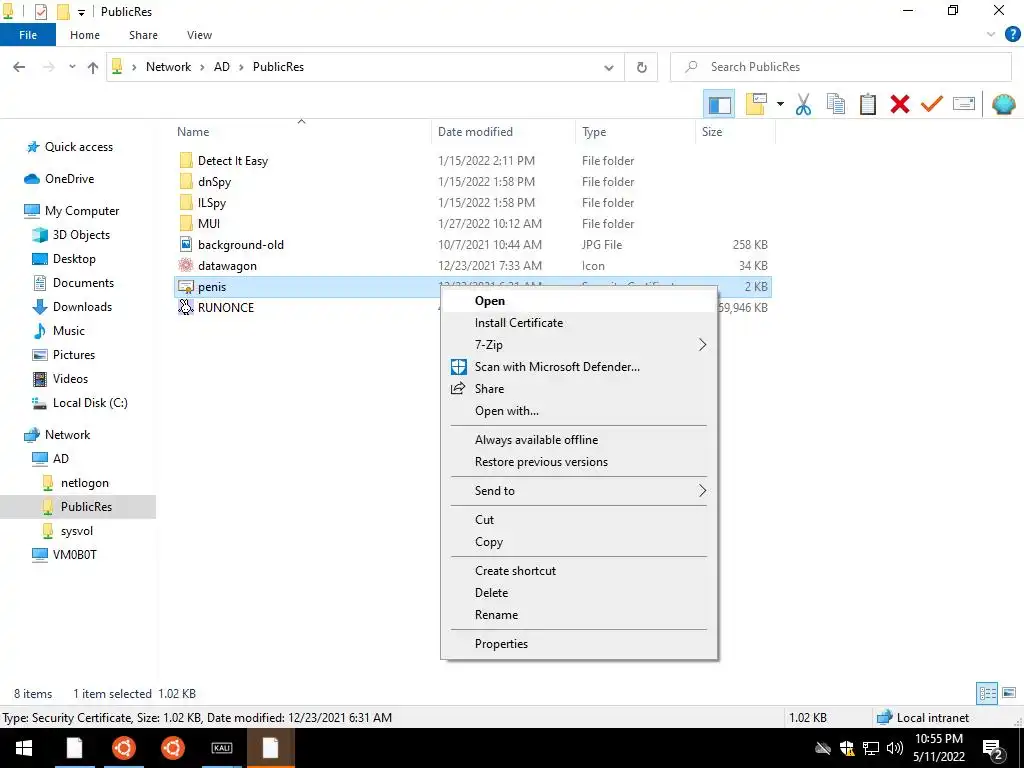Select the background-old JPG file icon

(186, 244)
